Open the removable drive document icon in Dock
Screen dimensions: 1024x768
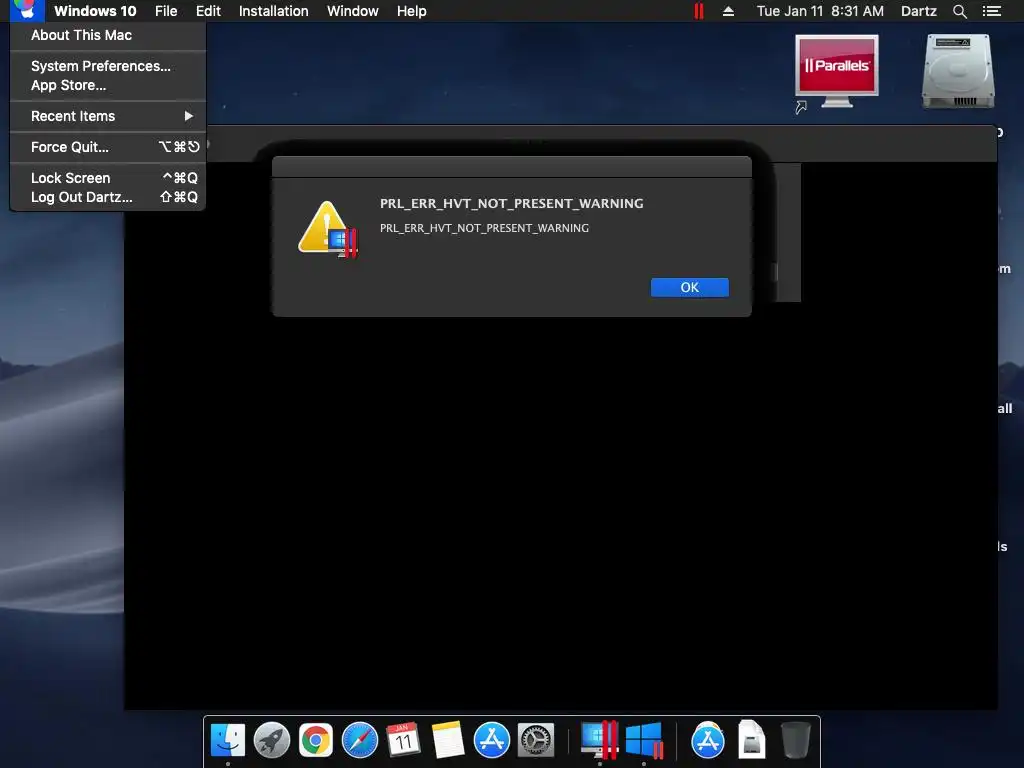pyautogui.click(x=752, y=739)
